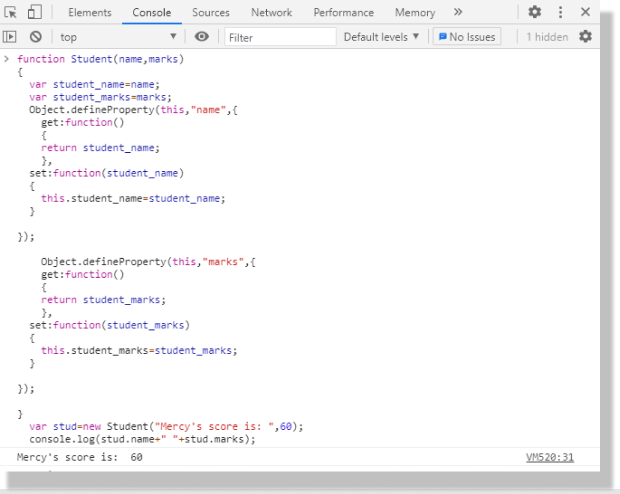The image size is (620, 494).
Task: Show the console sidebar icon
Action: click(10, 37)
